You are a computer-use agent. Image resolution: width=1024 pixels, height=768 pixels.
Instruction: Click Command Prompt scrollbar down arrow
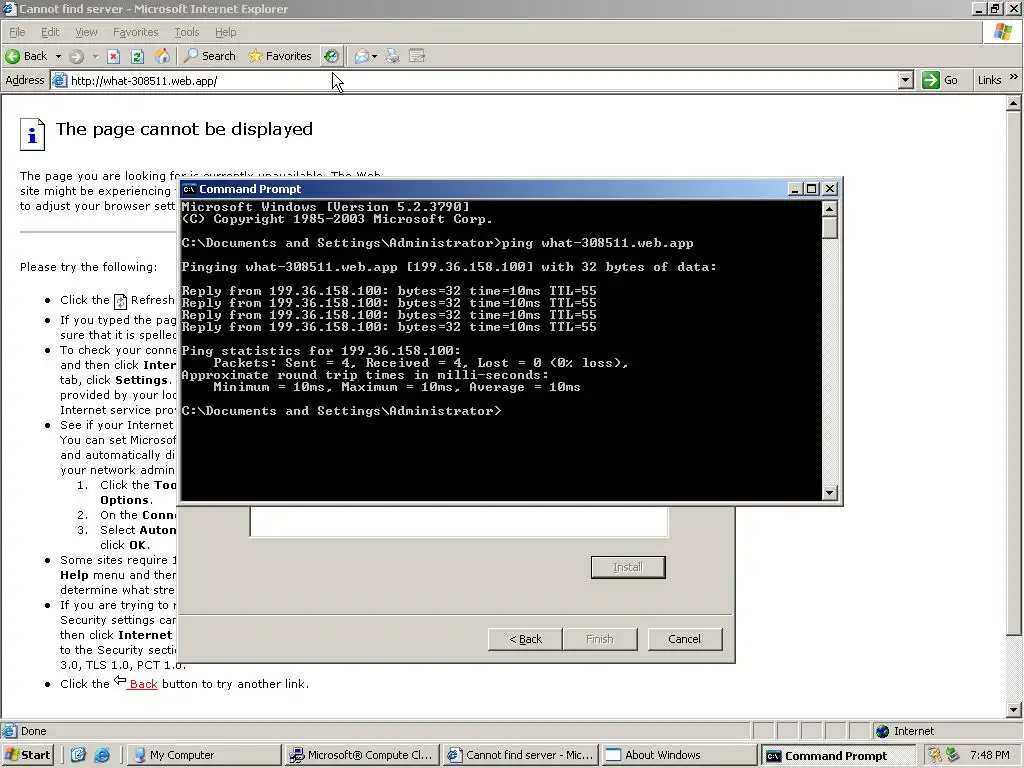click(829, 492)
